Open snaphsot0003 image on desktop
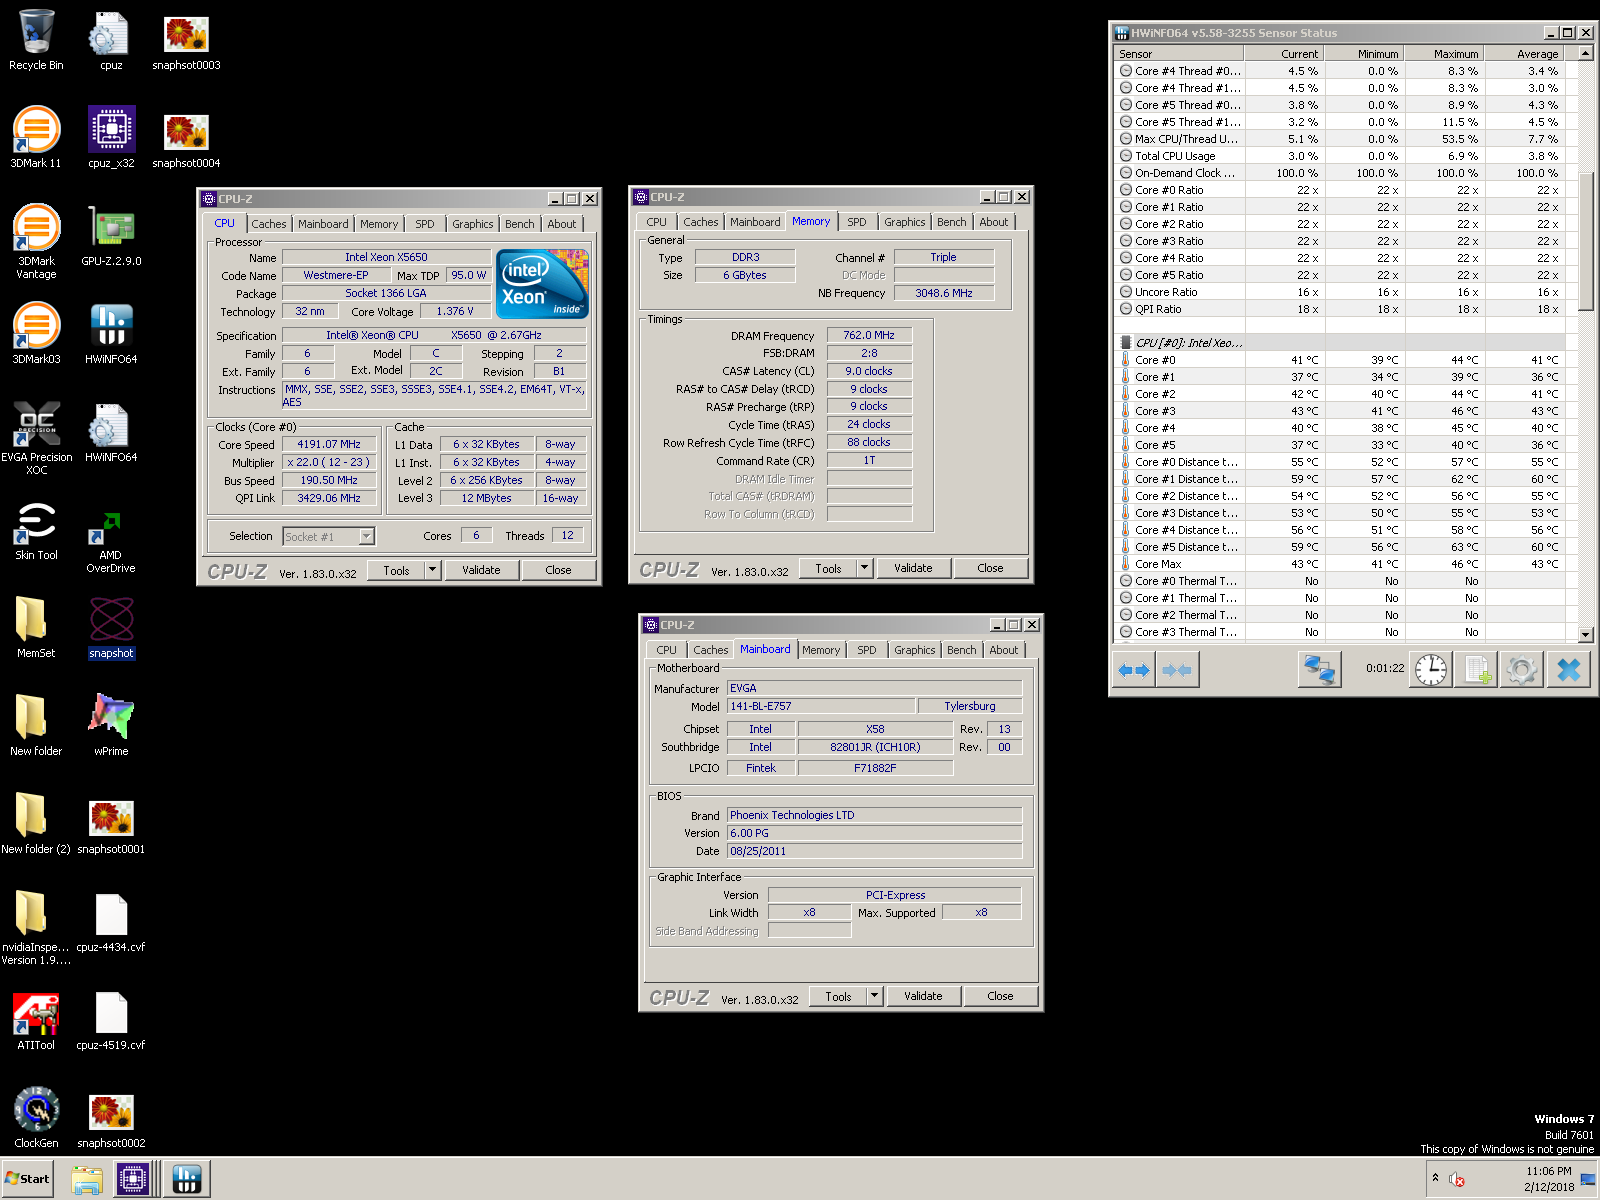This screenshot has width=1600, height=1200. coord(186,40)
